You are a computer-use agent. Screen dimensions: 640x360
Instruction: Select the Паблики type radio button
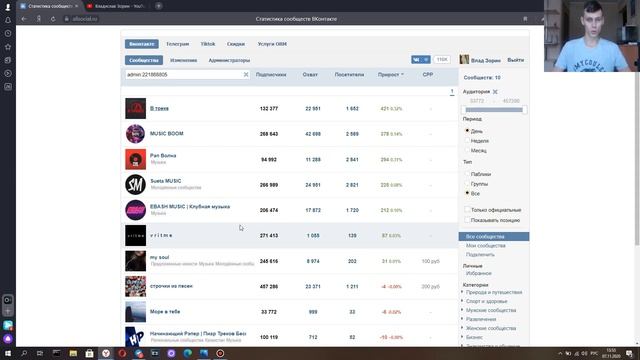467,174
